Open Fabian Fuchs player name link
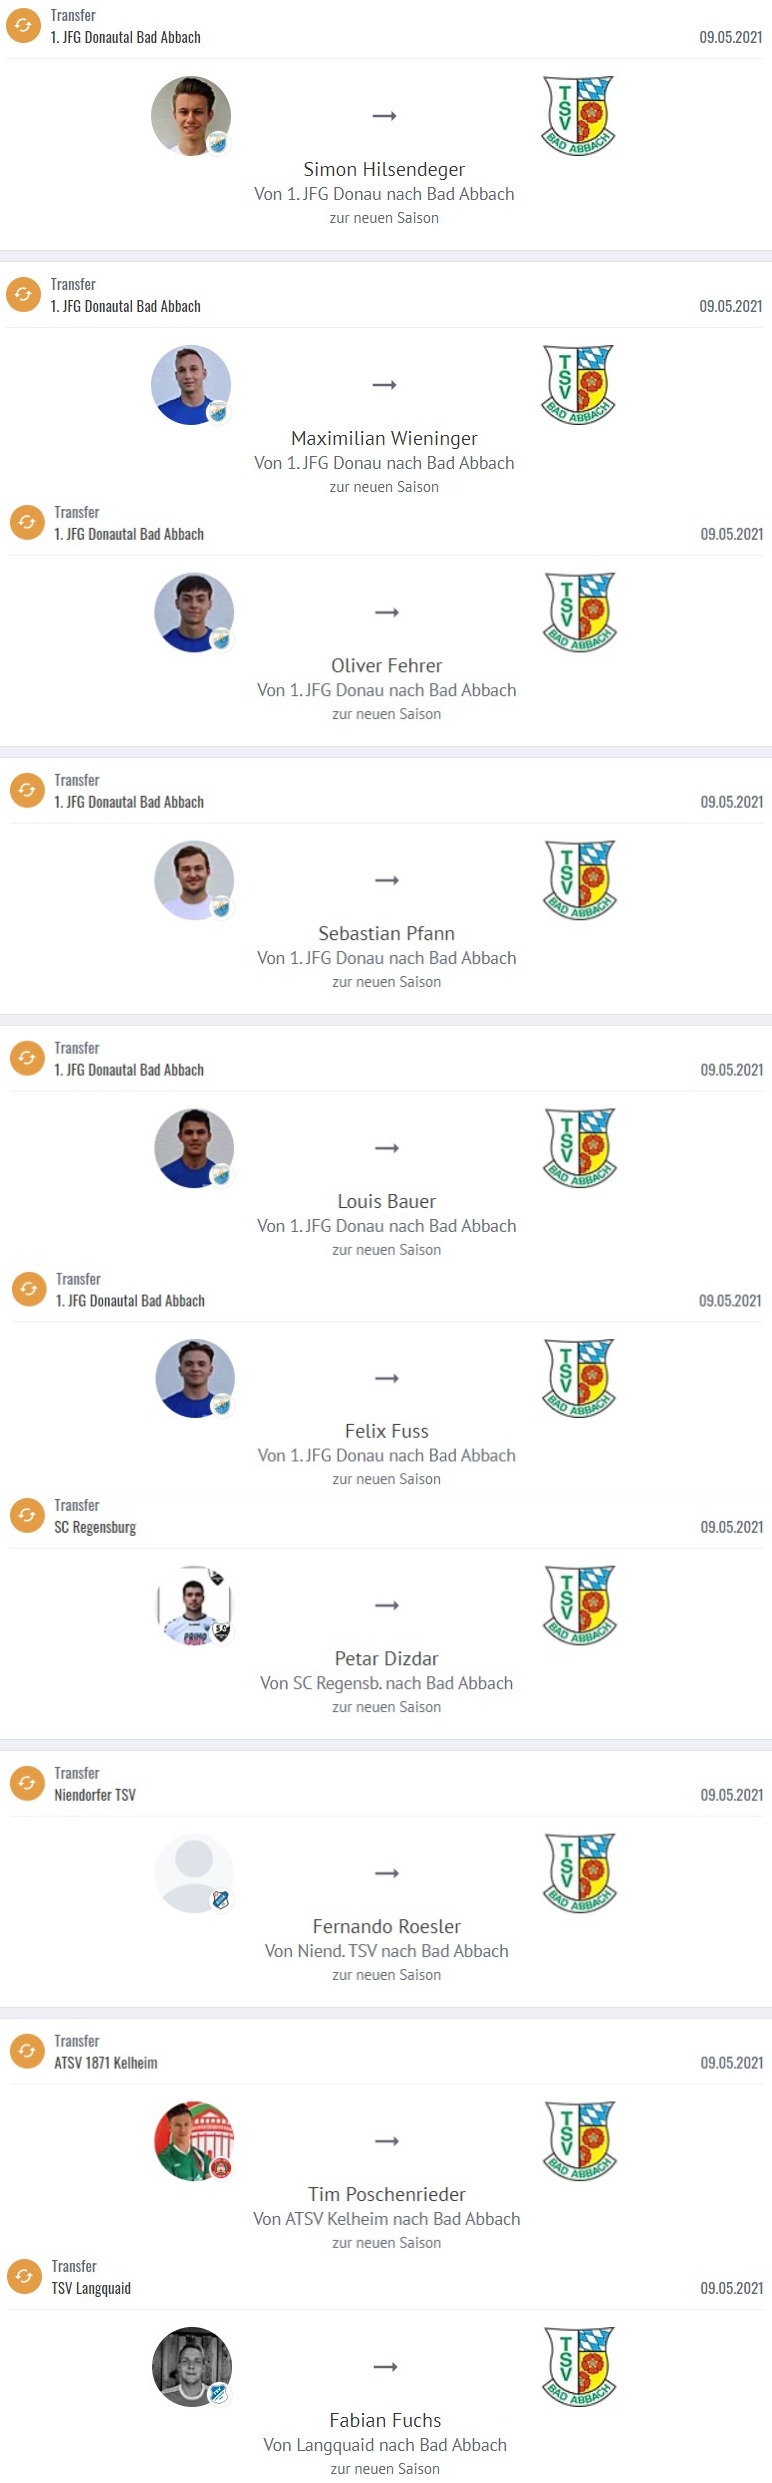 click(x=385, y=2420)
